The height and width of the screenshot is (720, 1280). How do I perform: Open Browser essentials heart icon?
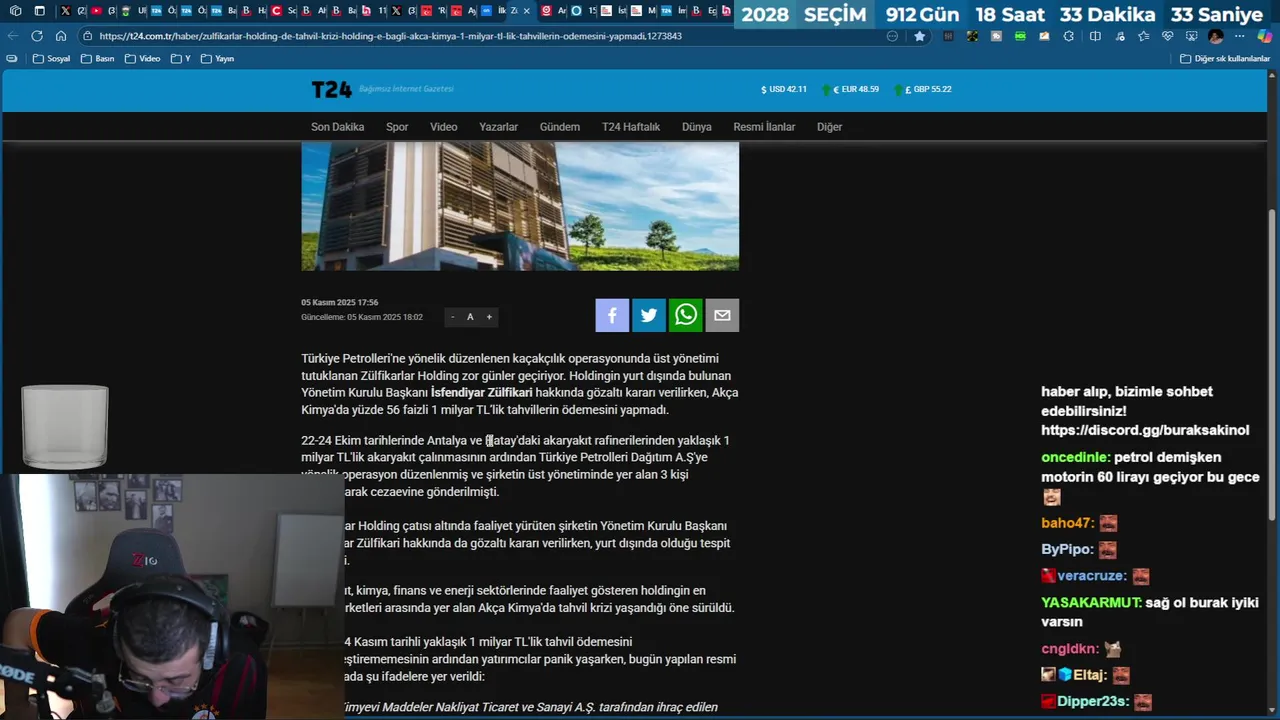[1167, 36]
